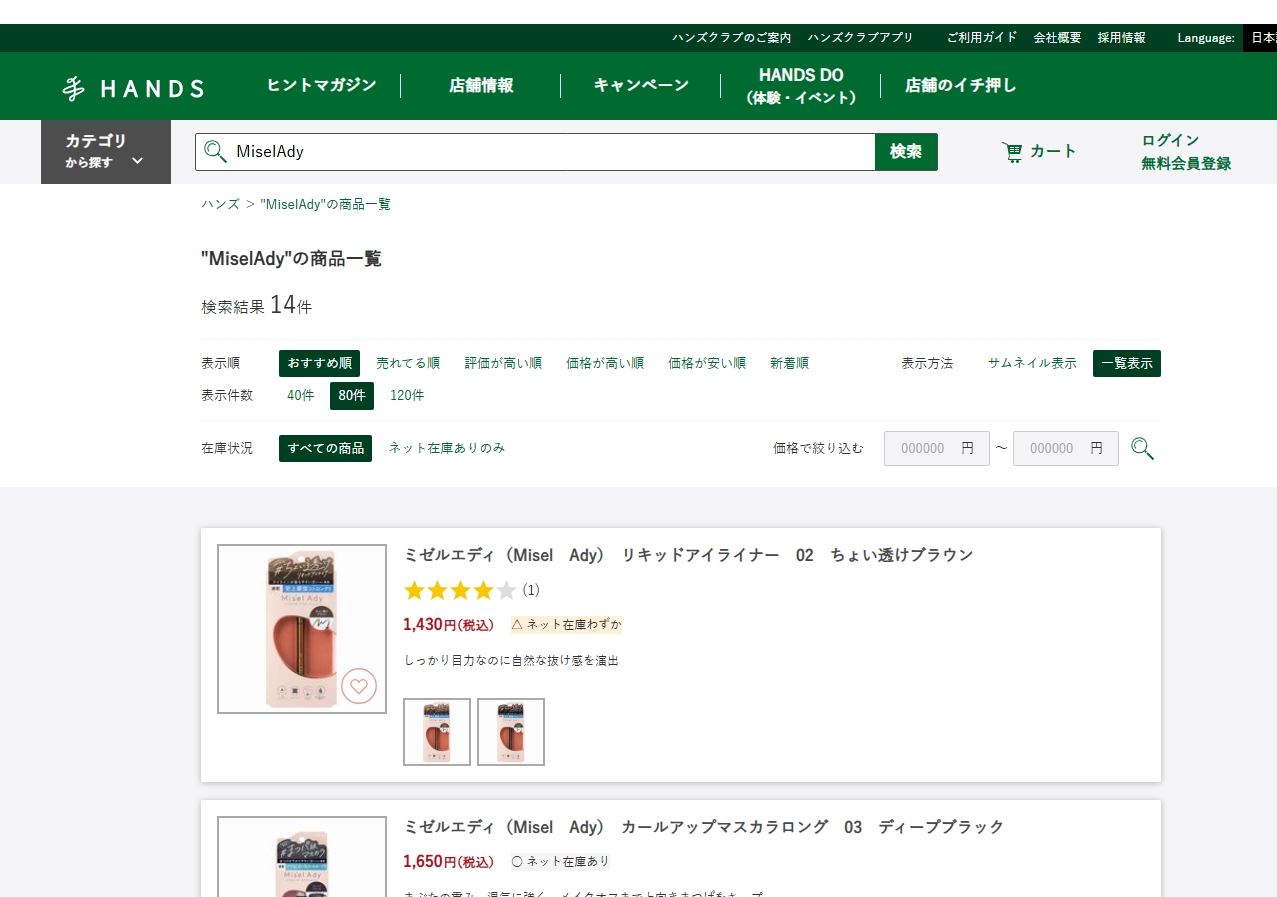
Task: Open カールアップマスカラロング 03 ディープブラック title
Action: point(704,827)
